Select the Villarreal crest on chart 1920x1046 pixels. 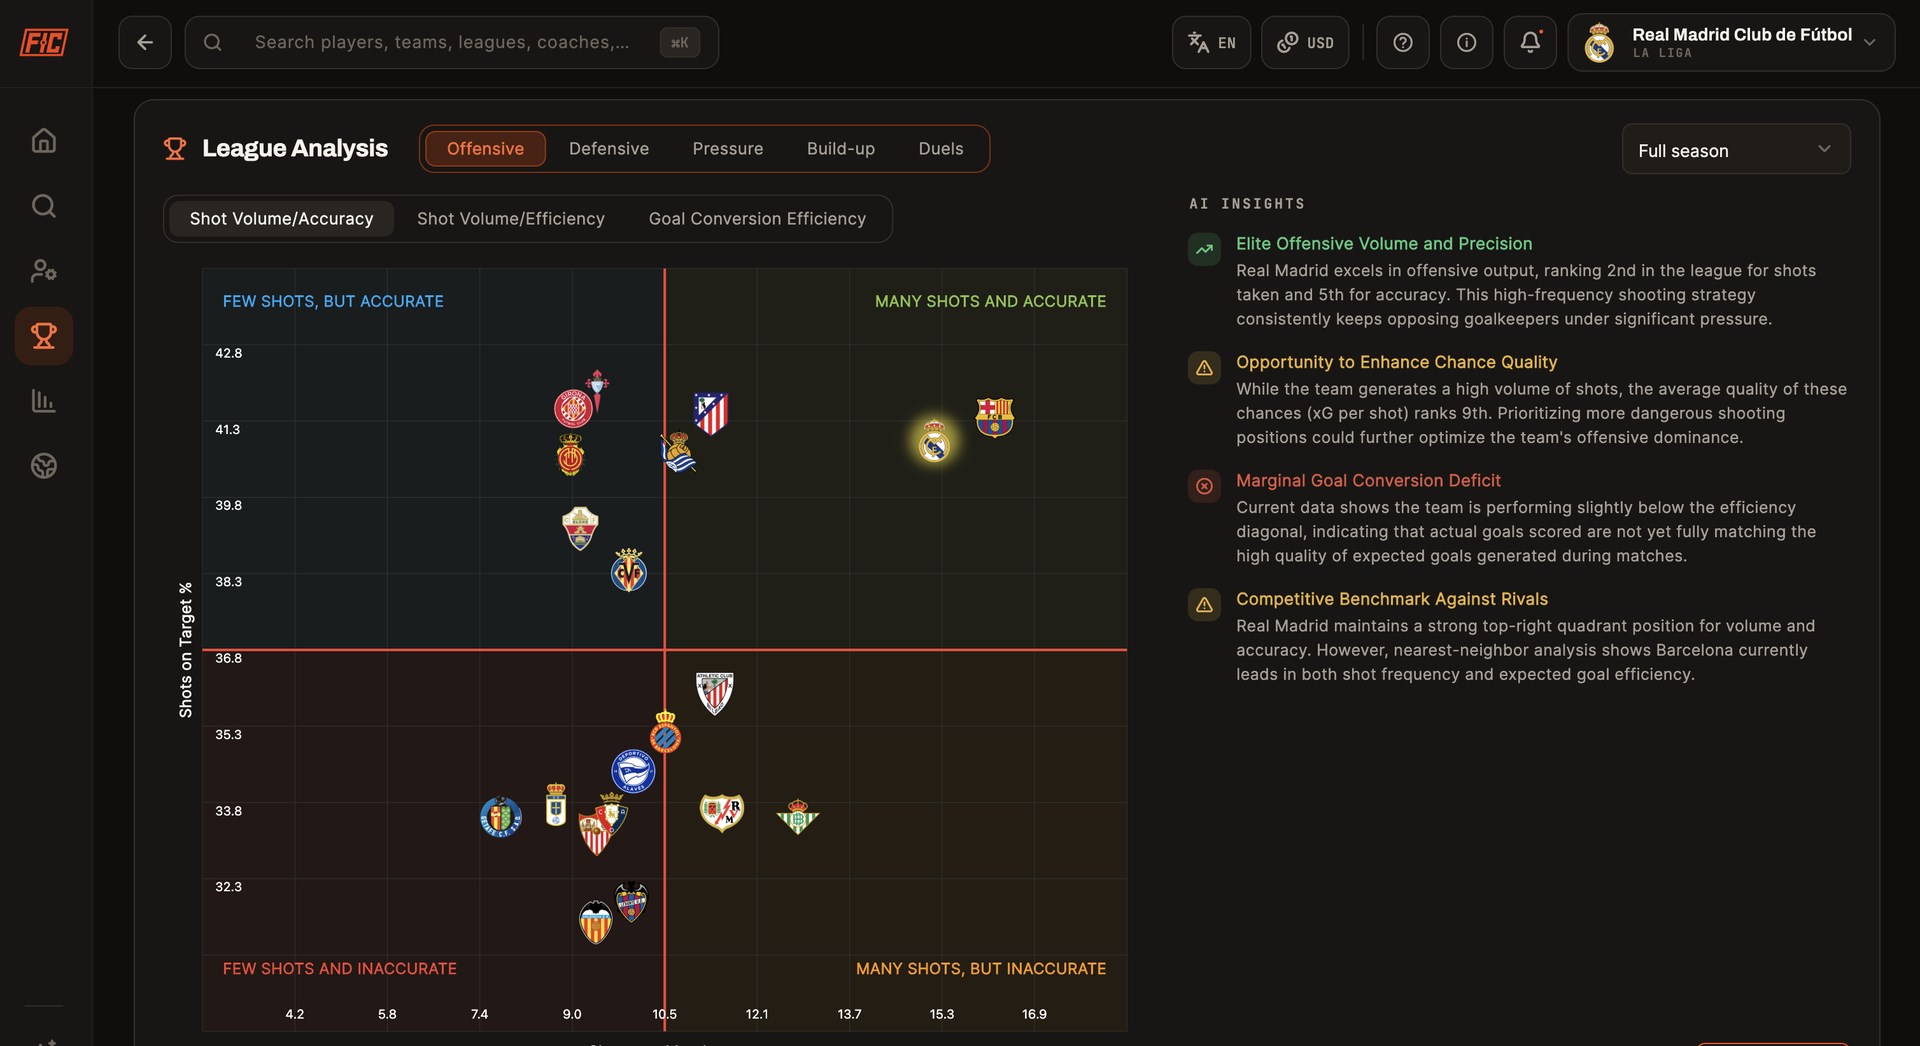pos(629,571)
